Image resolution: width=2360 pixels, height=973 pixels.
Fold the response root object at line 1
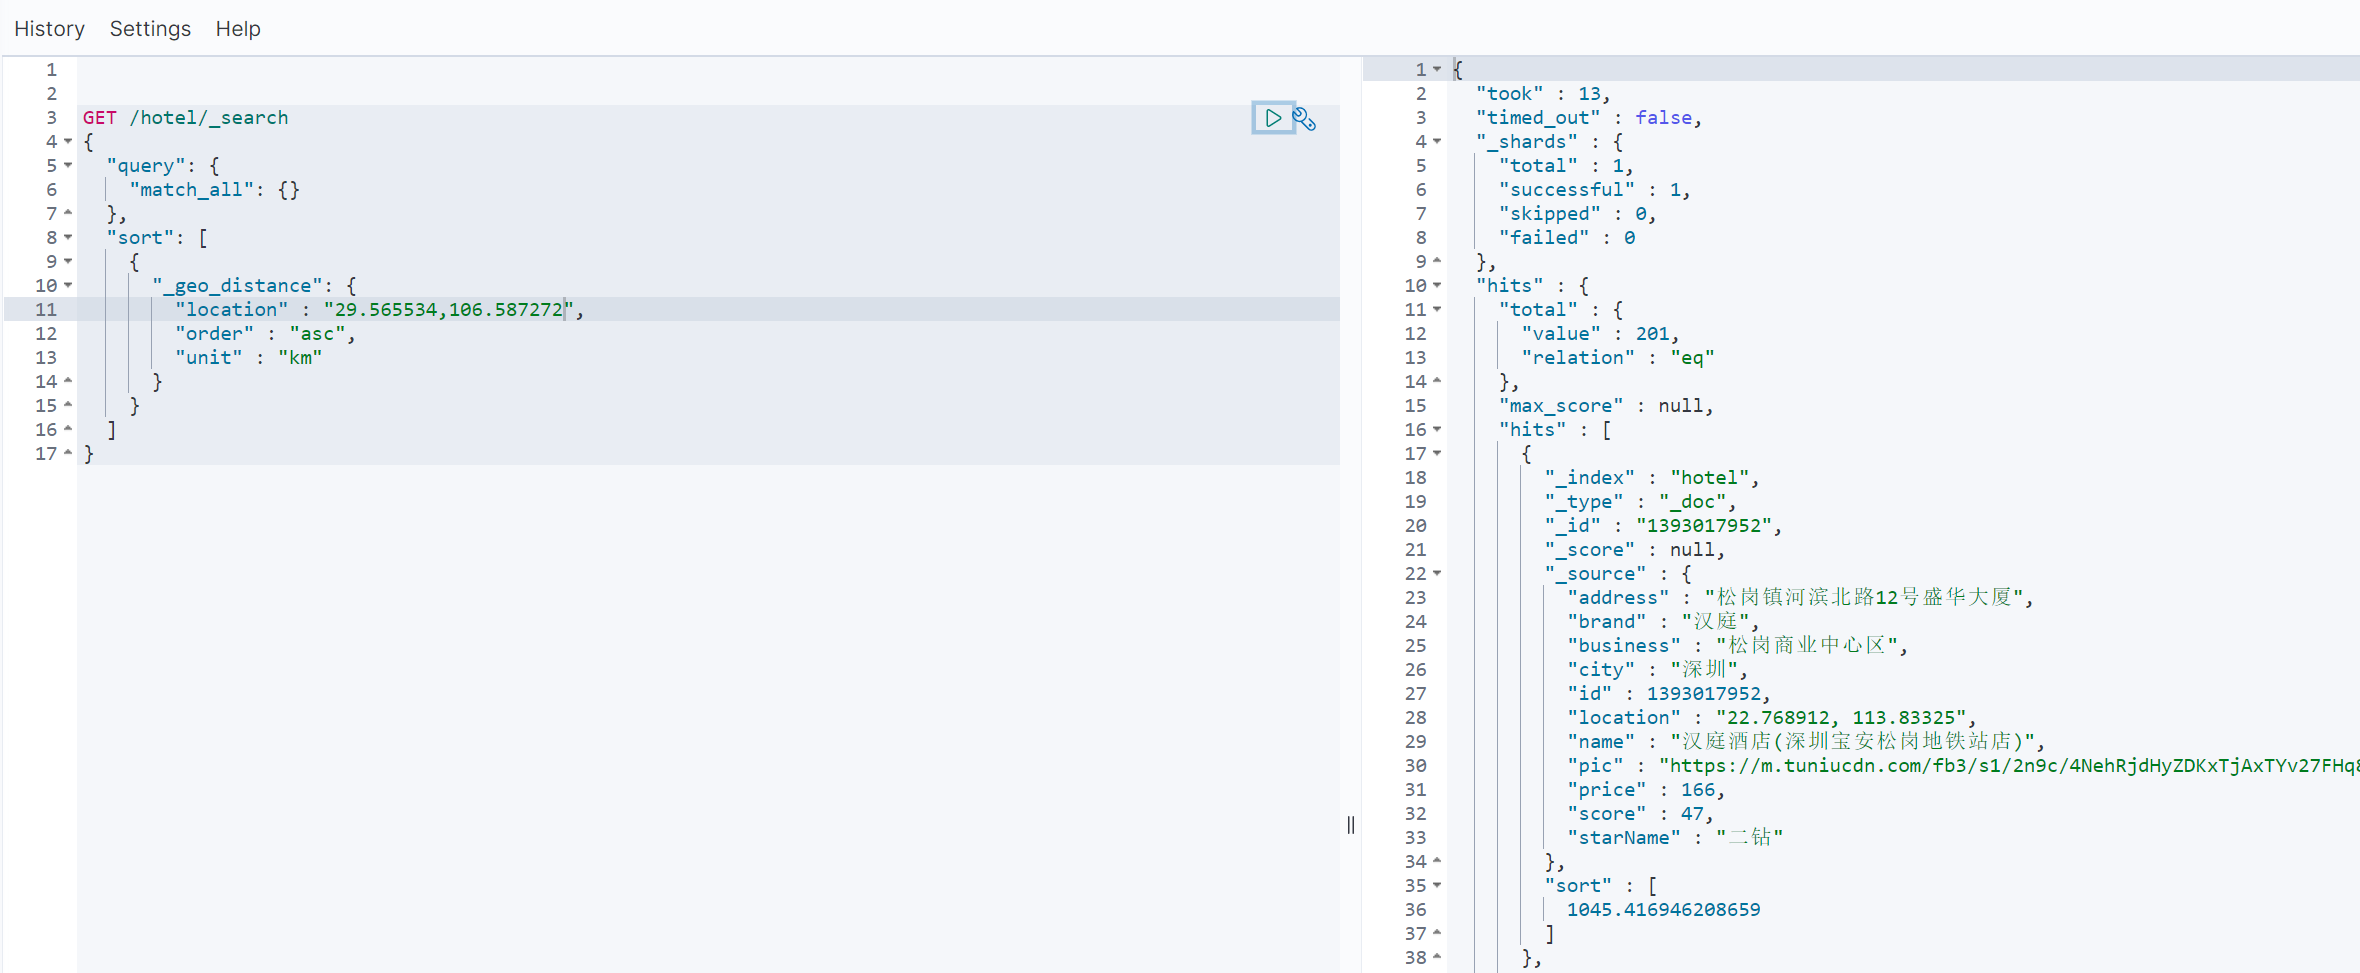point(1437,69)
